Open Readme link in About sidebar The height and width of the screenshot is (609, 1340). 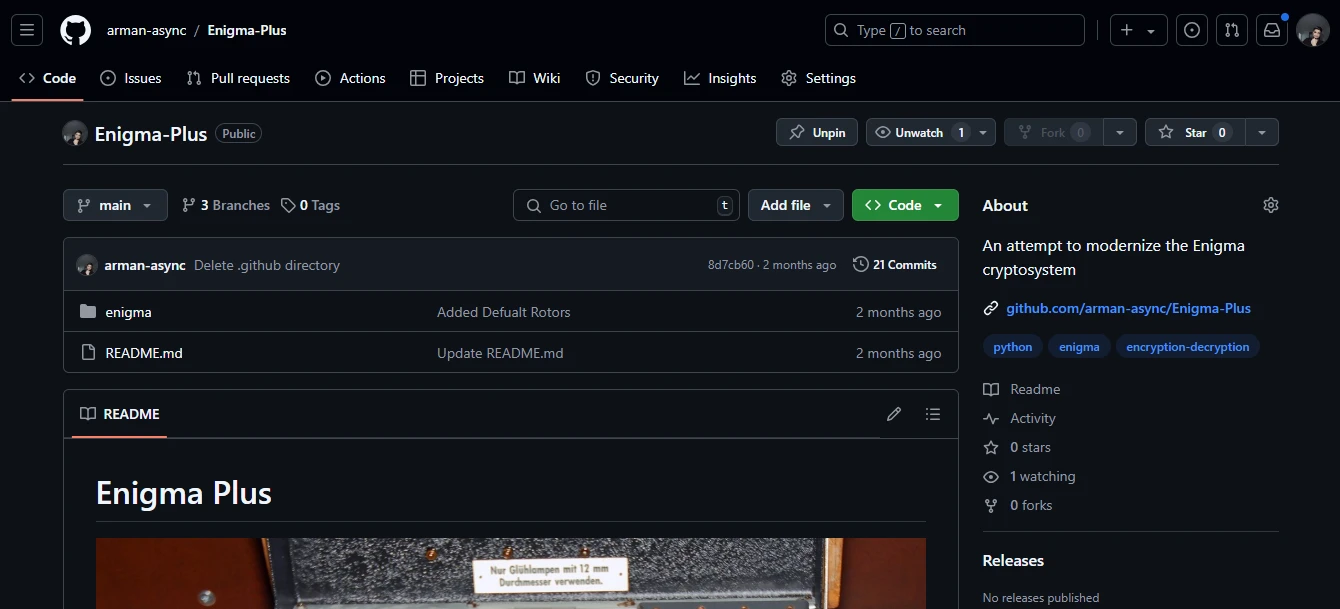(x=1022, y=389)
